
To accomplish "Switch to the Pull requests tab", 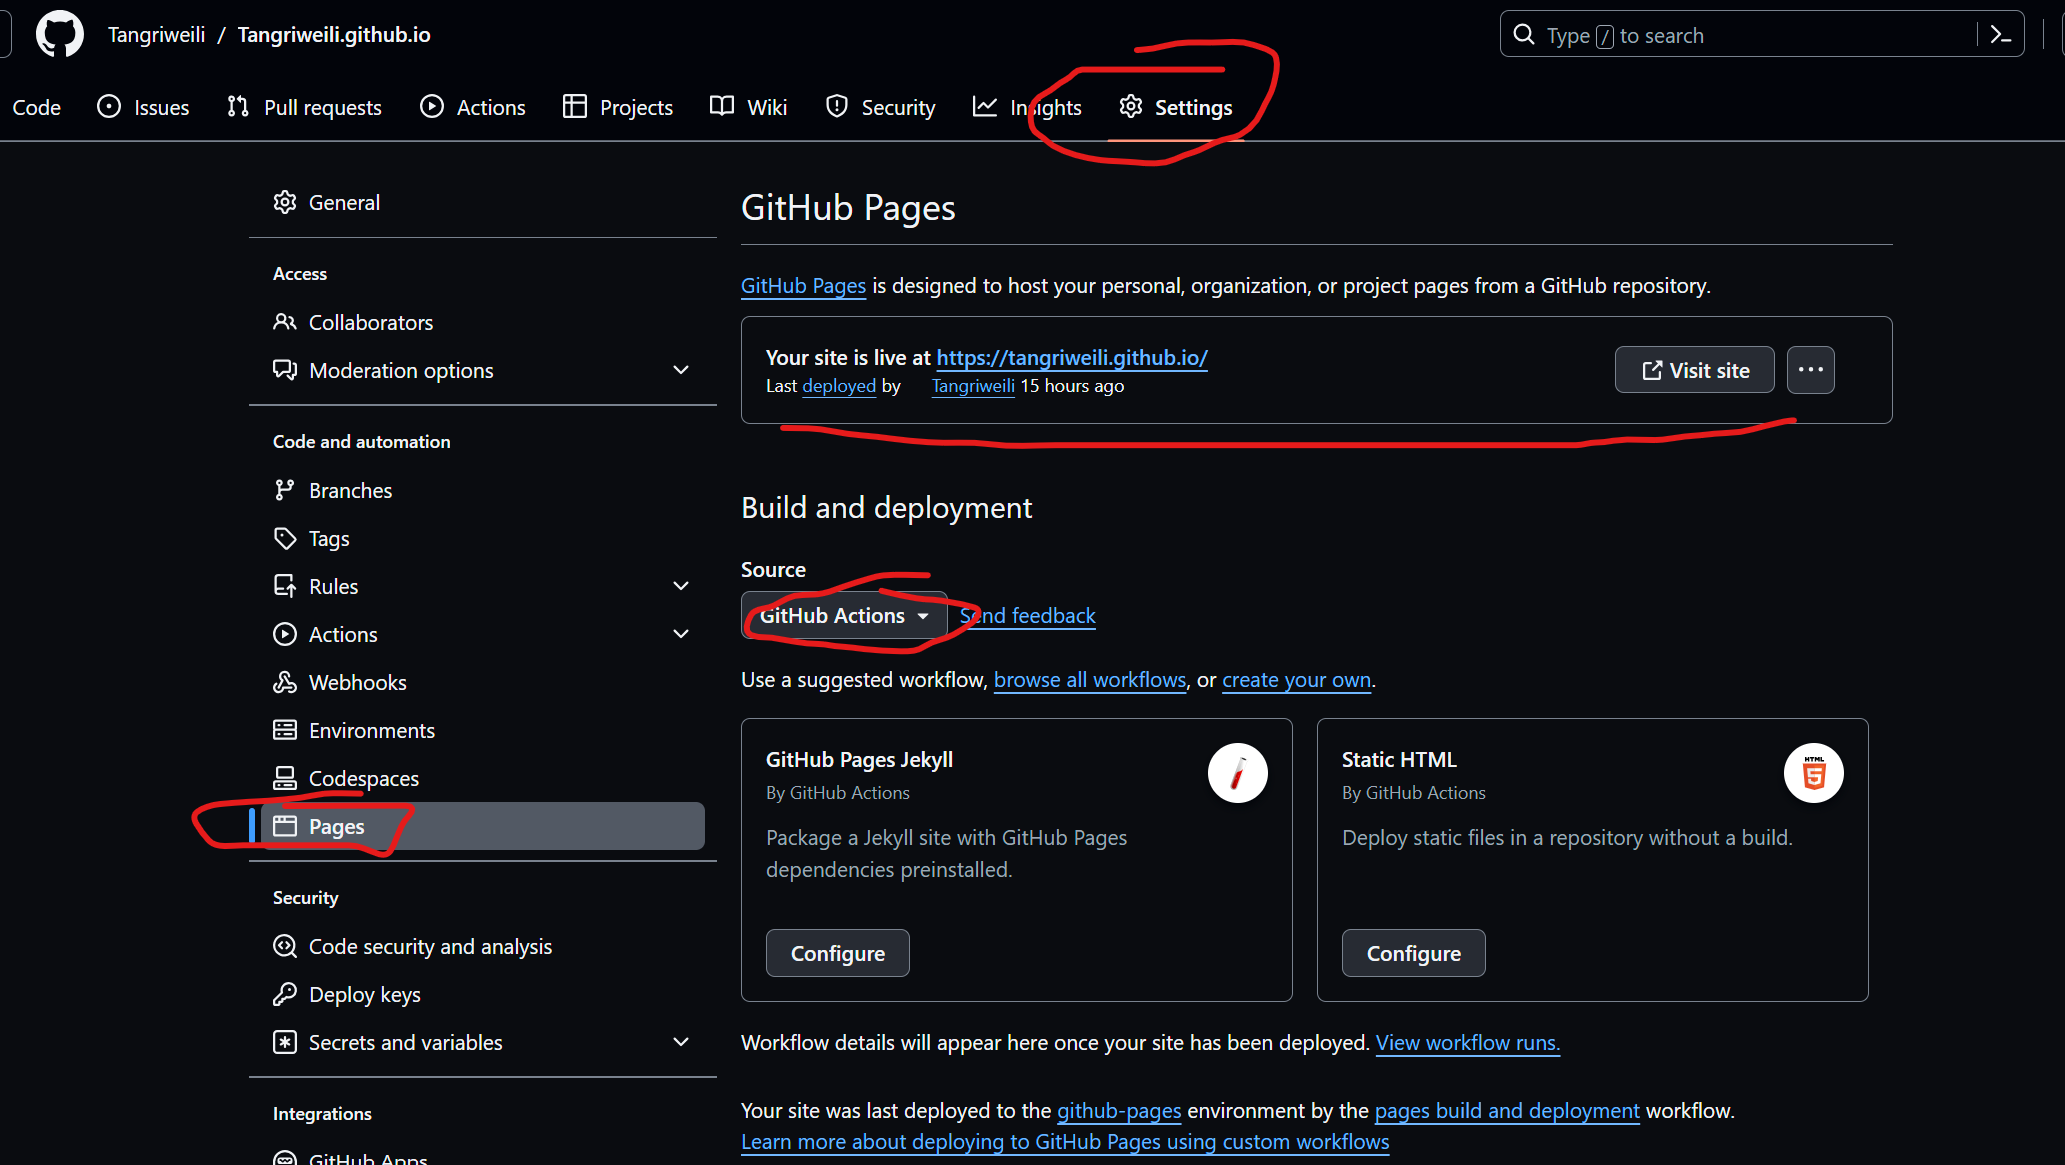I will (305, 108).
